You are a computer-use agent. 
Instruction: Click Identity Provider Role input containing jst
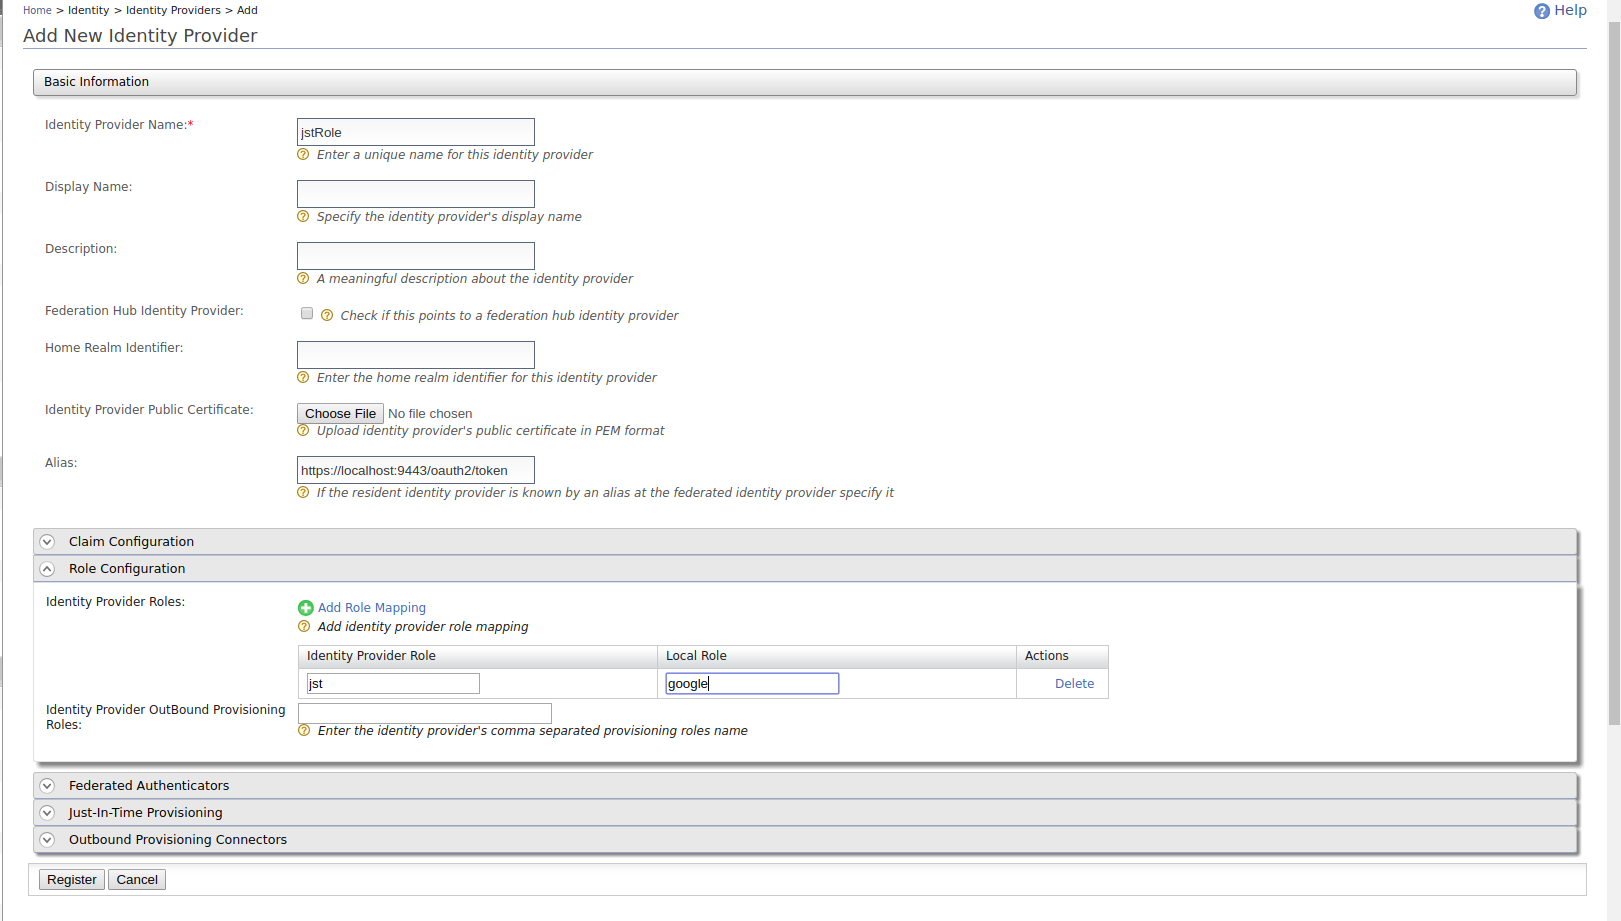pyautogui.click(x=393, y=684)
